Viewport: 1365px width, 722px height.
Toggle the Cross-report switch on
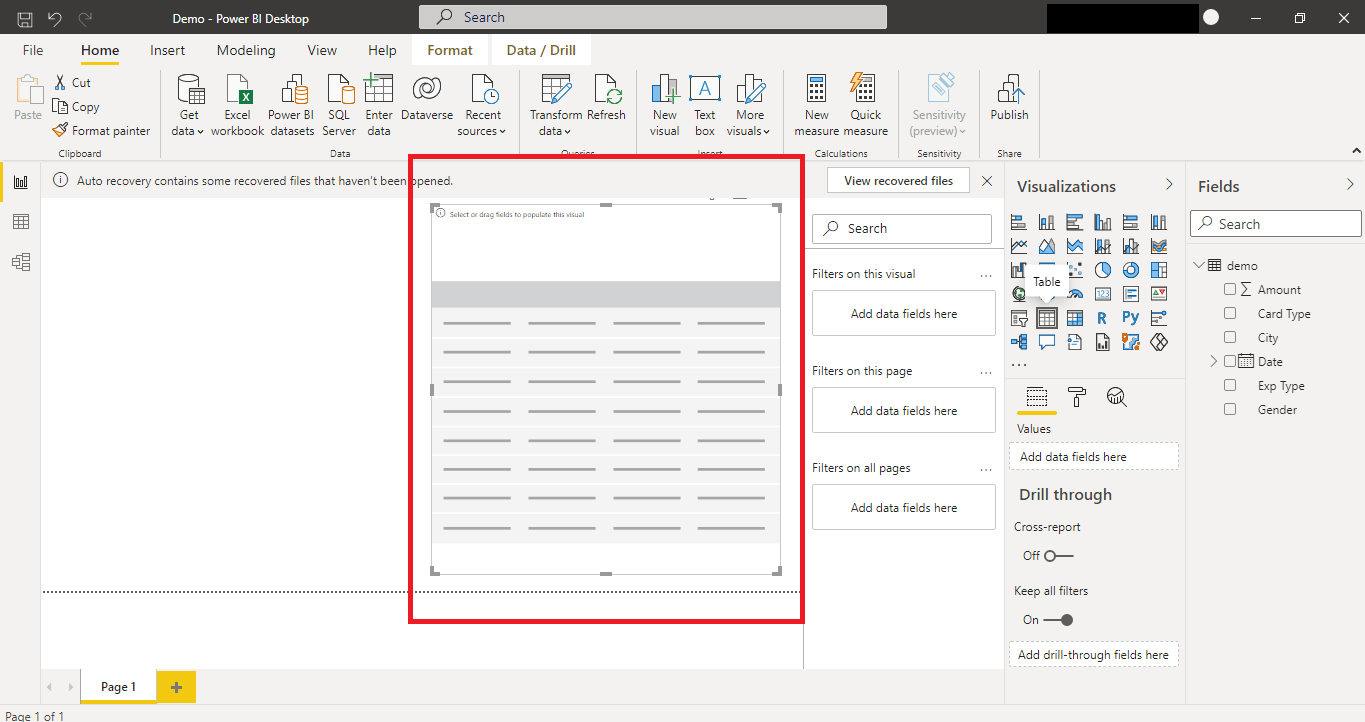1057,555
